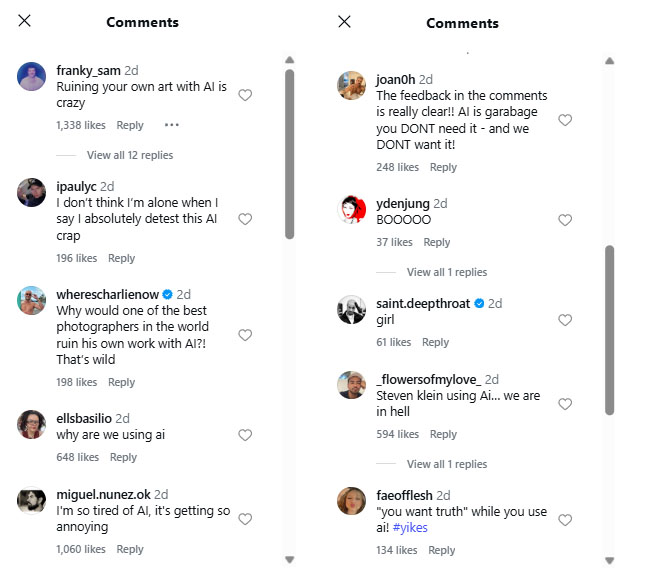The width and height of the screenshot is (648, 573).
Task: Toggle like on faeofflesh's comment
Action: (x=565, y=520)
